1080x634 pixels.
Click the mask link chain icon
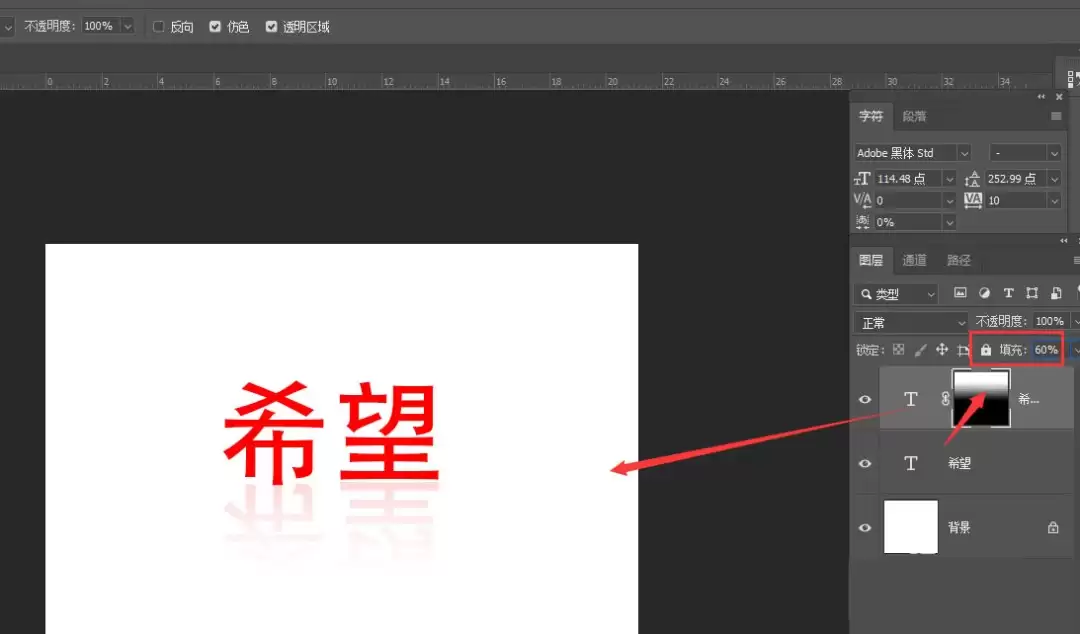tap(945, 398)
